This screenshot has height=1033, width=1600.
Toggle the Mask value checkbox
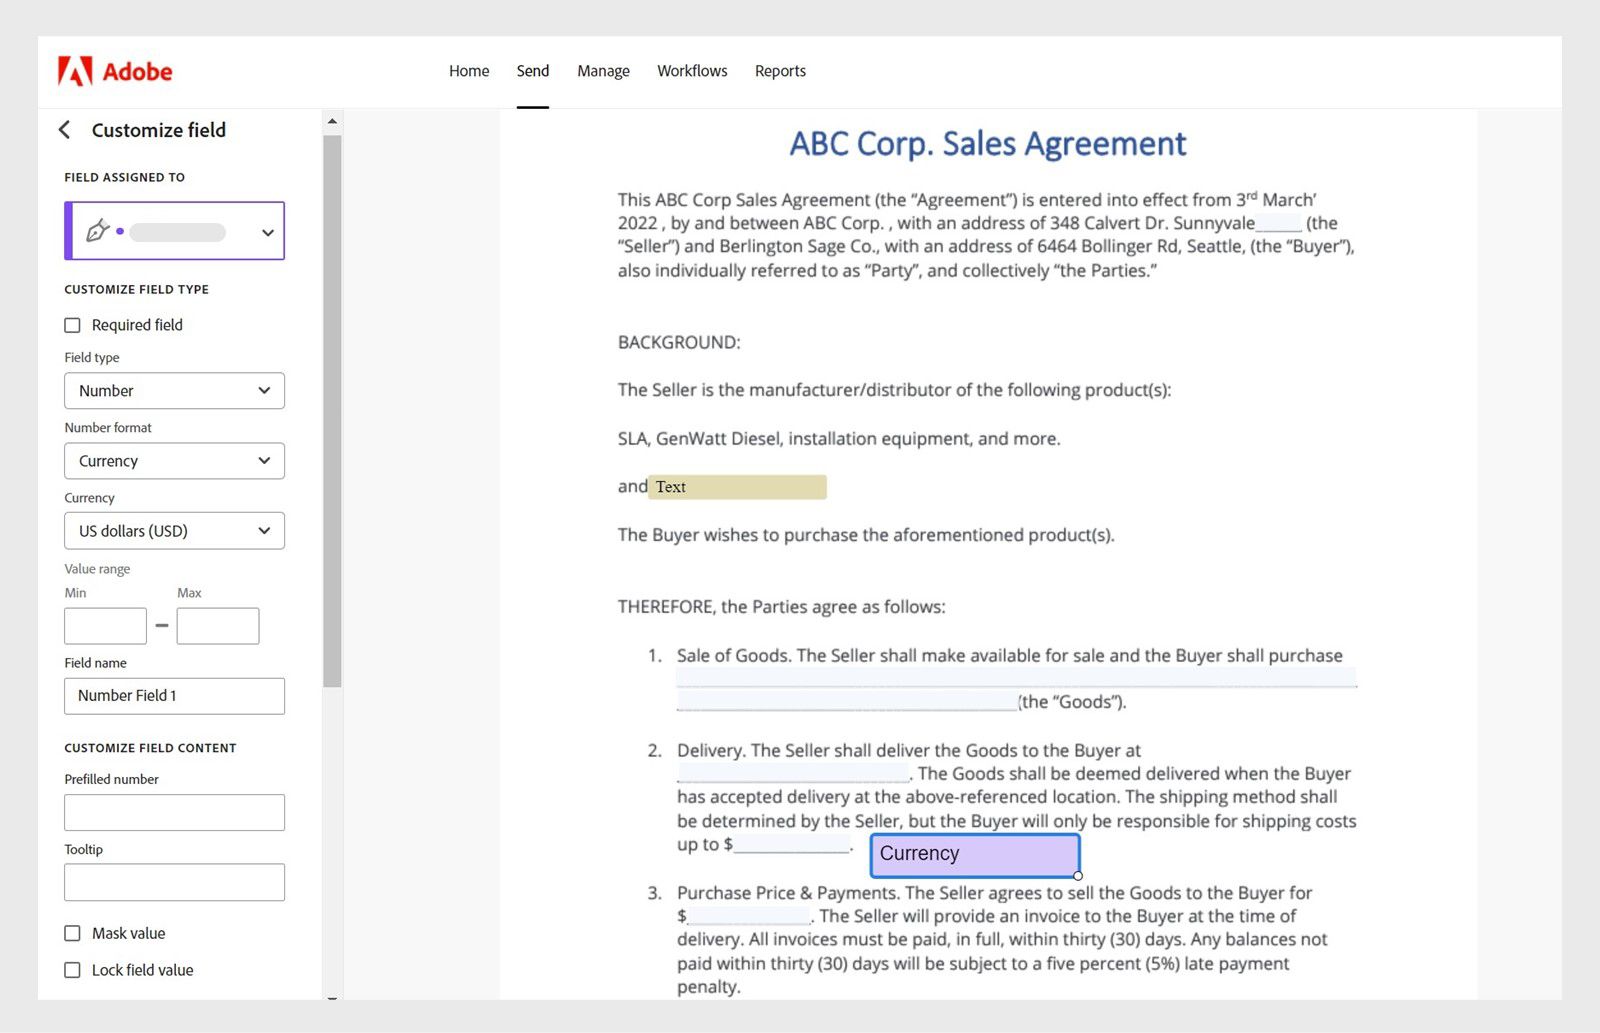(72, 933)
